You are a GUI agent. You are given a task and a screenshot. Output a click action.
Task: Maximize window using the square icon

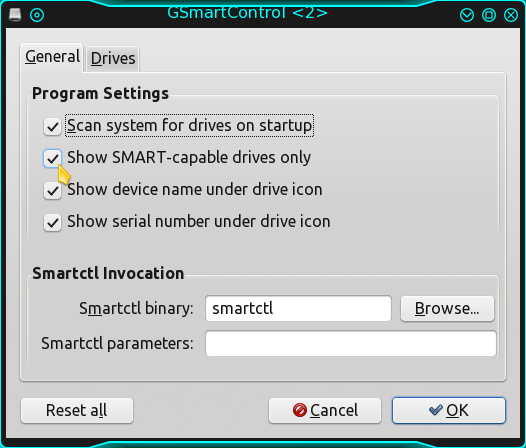tap(489, 15)
